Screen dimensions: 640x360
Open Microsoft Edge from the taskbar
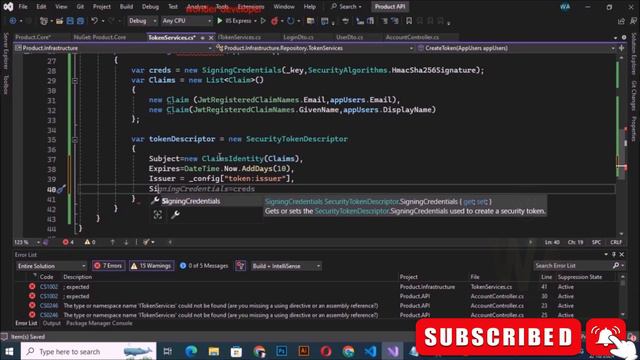(191, 351)
